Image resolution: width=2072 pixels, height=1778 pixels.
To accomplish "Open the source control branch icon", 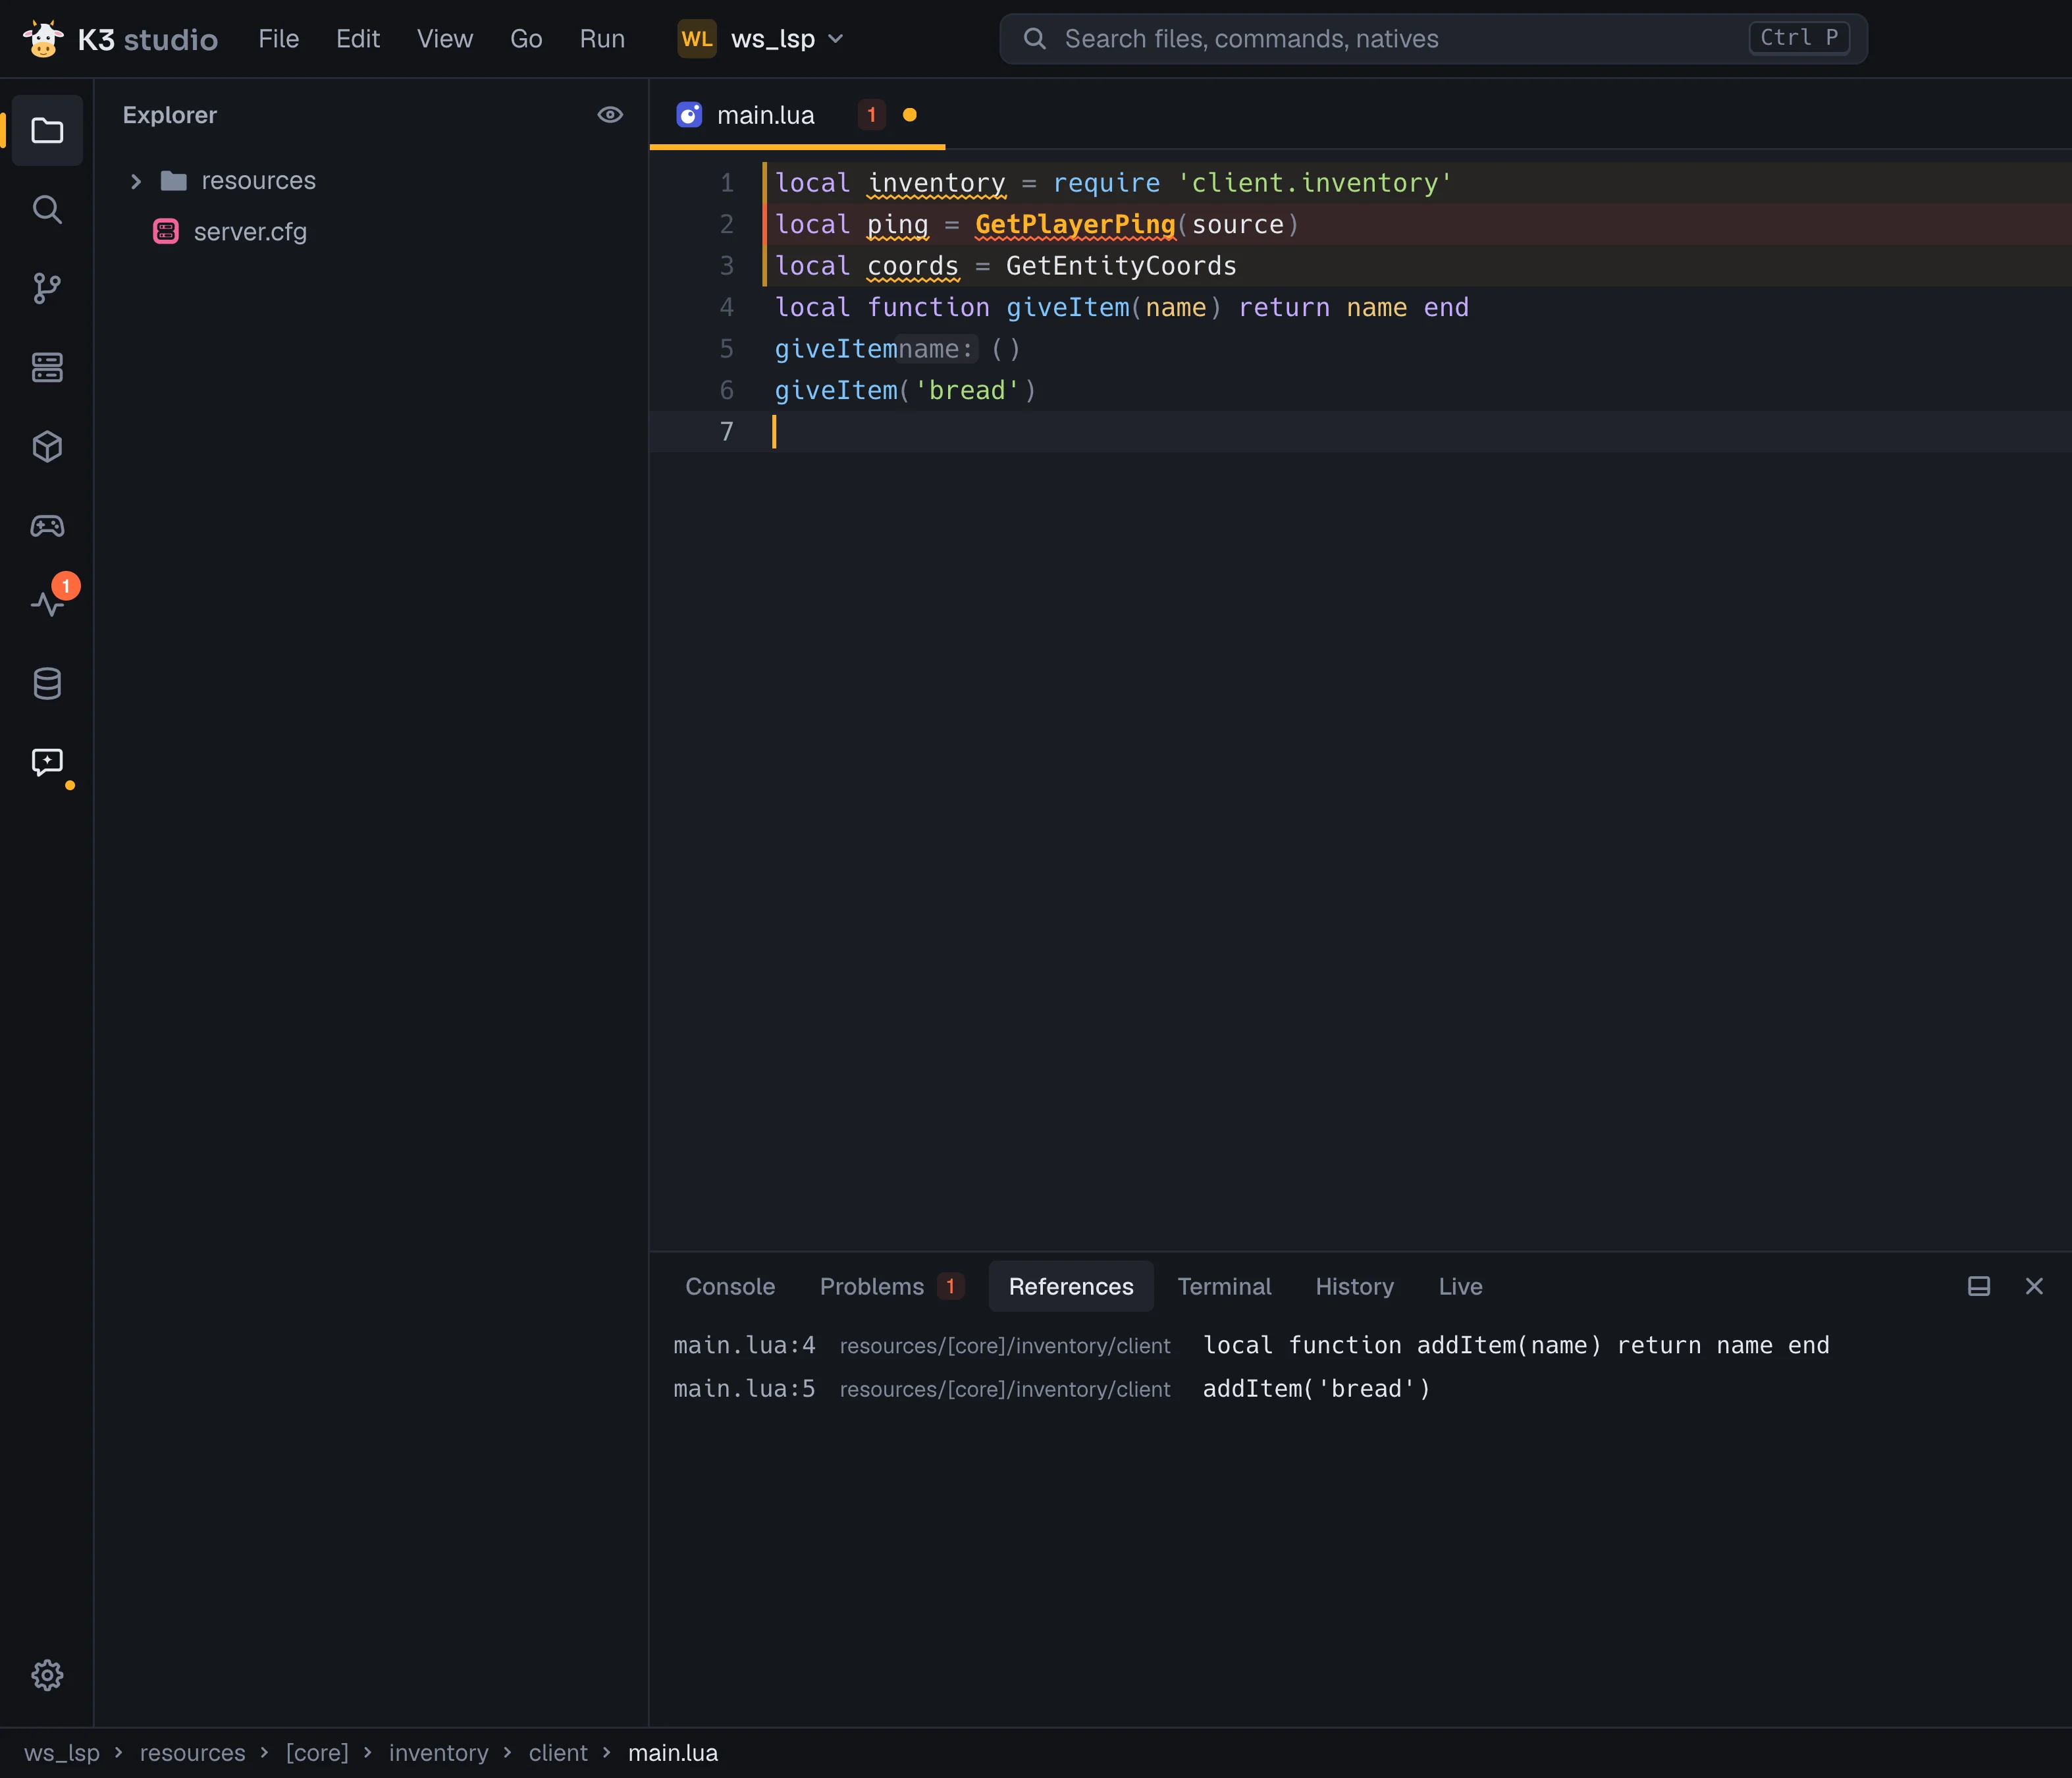I will [x=47, y=288].
